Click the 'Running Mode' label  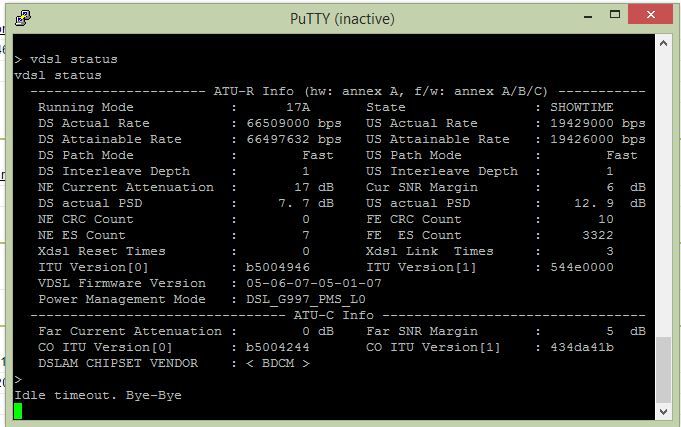coord(86,107)
